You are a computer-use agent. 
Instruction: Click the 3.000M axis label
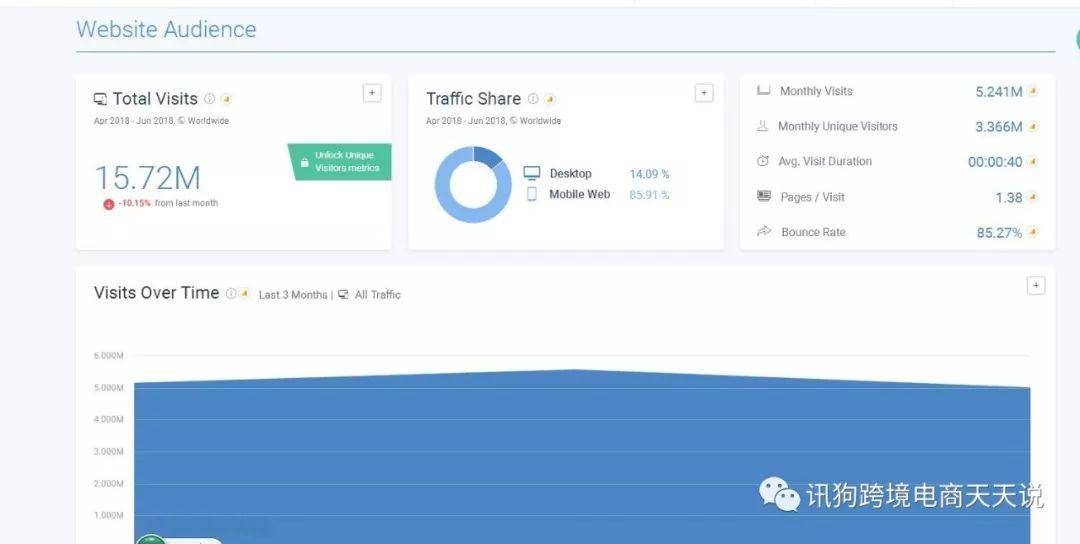click(109, 452)
